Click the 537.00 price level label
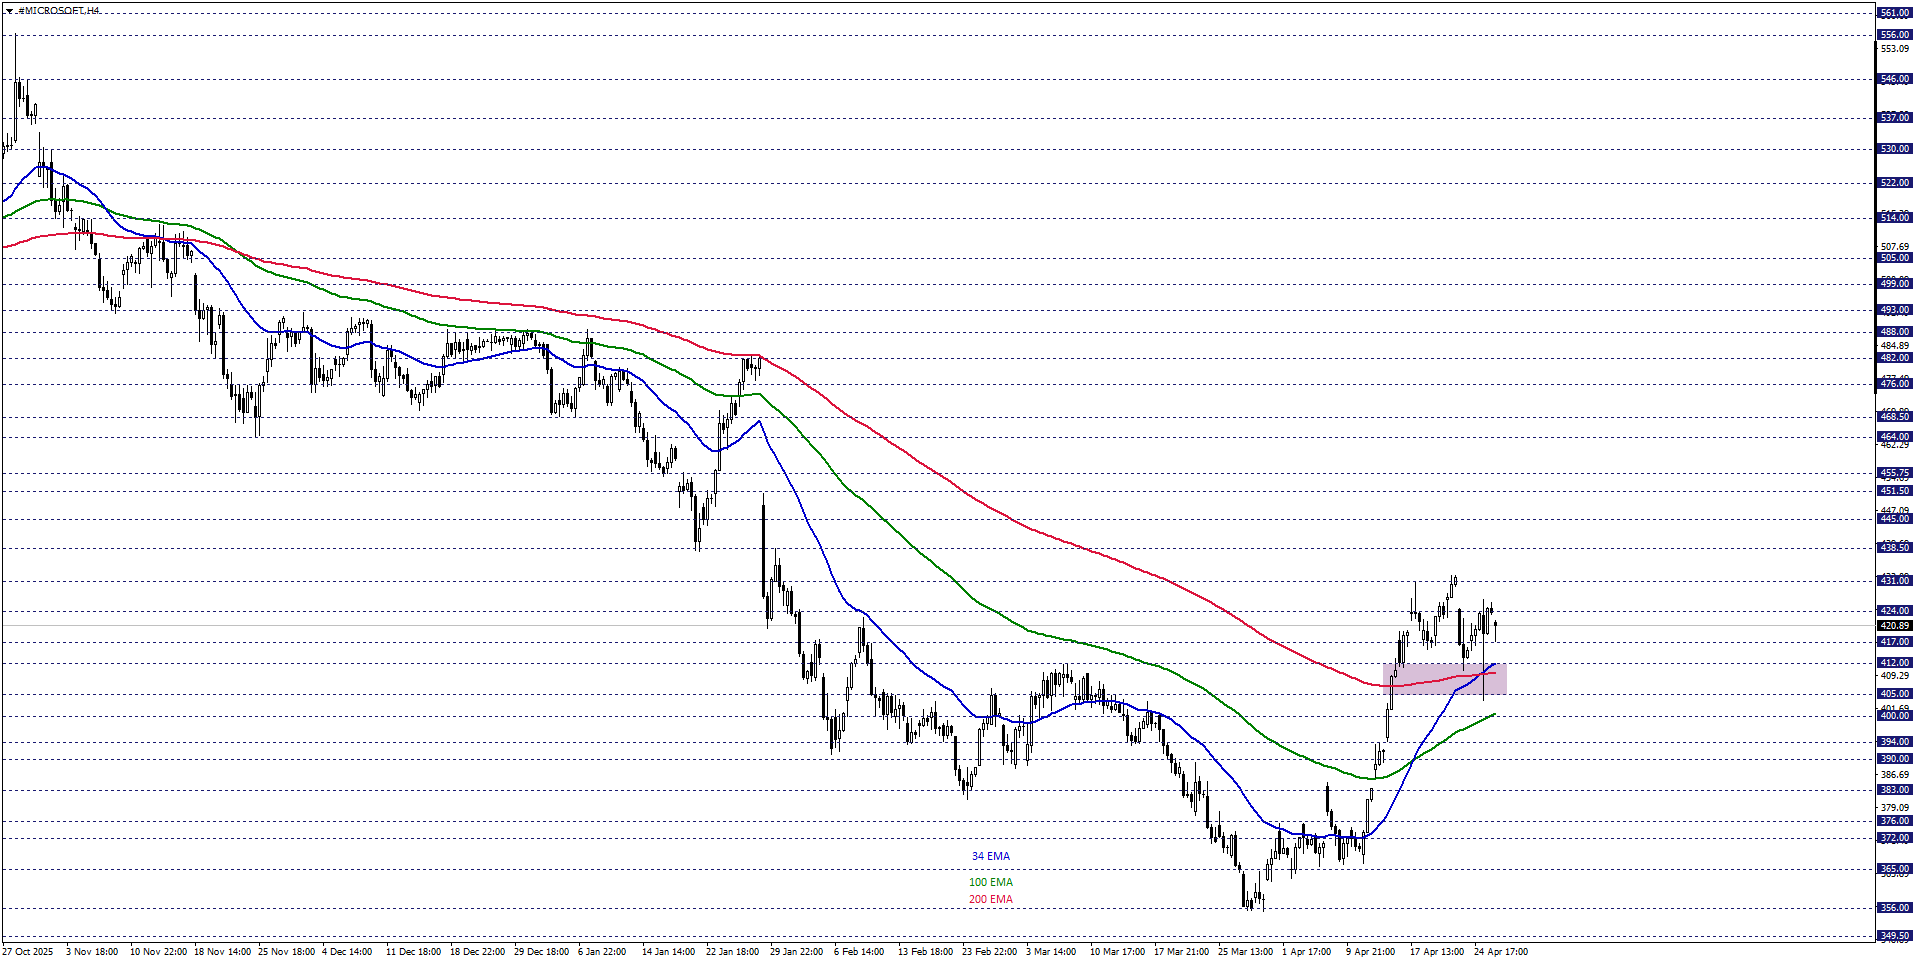This screenshot has height=963, width=1916. (1894, 118)
